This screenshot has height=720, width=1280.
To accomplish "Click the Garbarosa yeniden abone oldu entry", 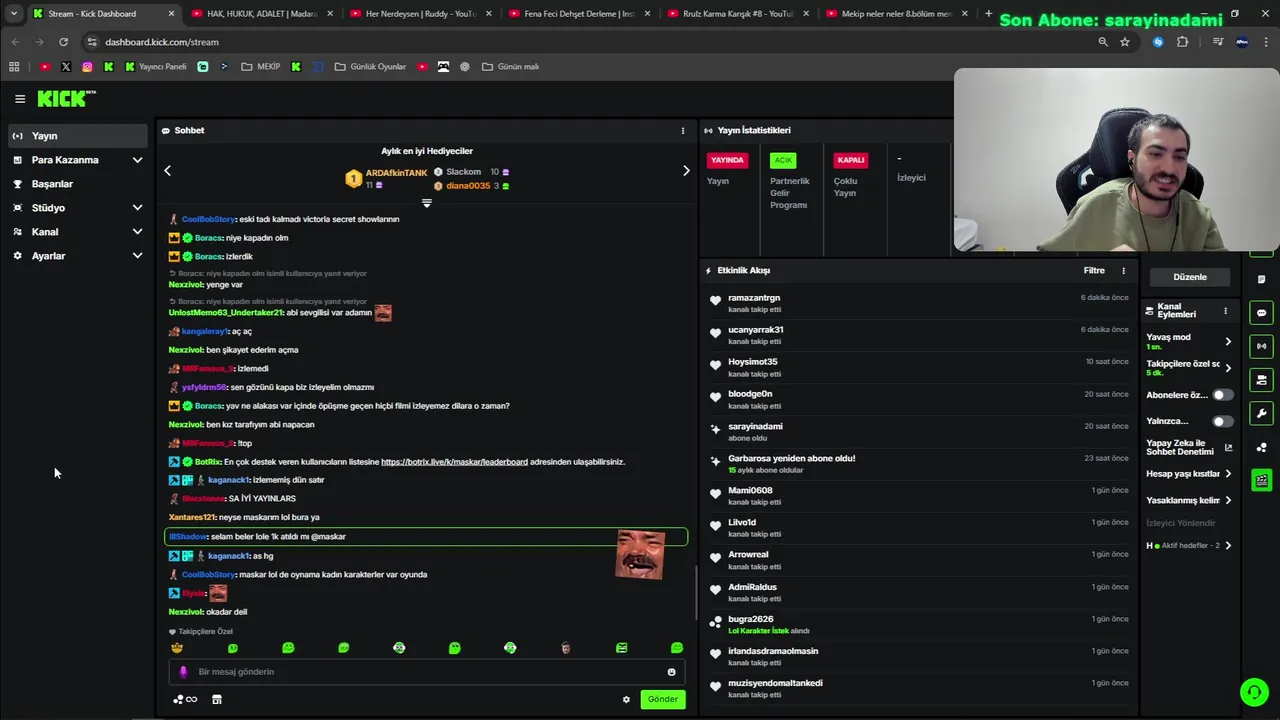I will [919, 464].
